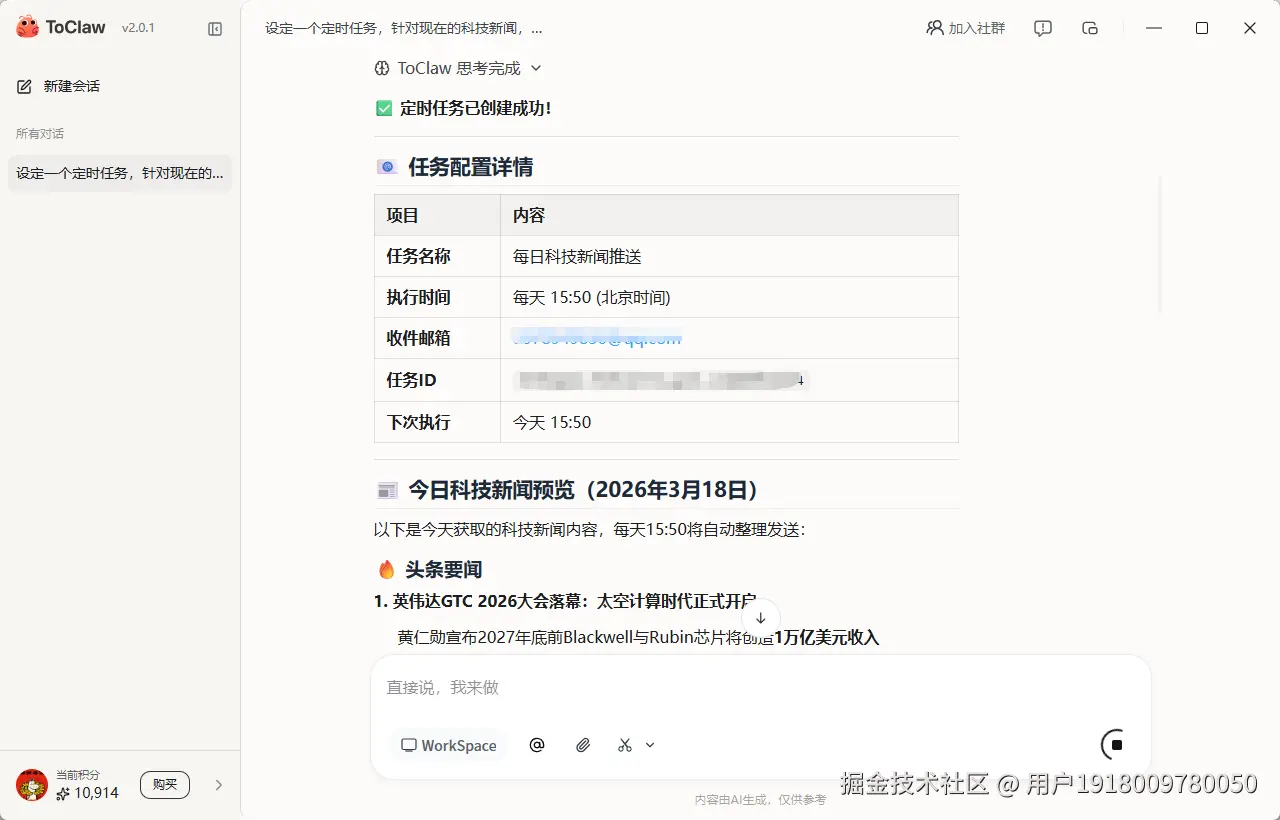Click the blurred email link in 收件邮箱 row
Screen dimensions: 1280x820
597,337
